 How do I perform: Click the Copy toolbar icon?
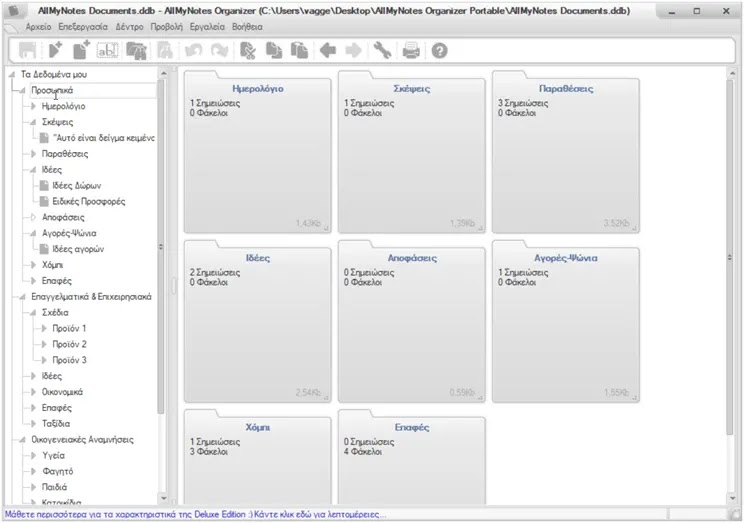coord(274,50)
